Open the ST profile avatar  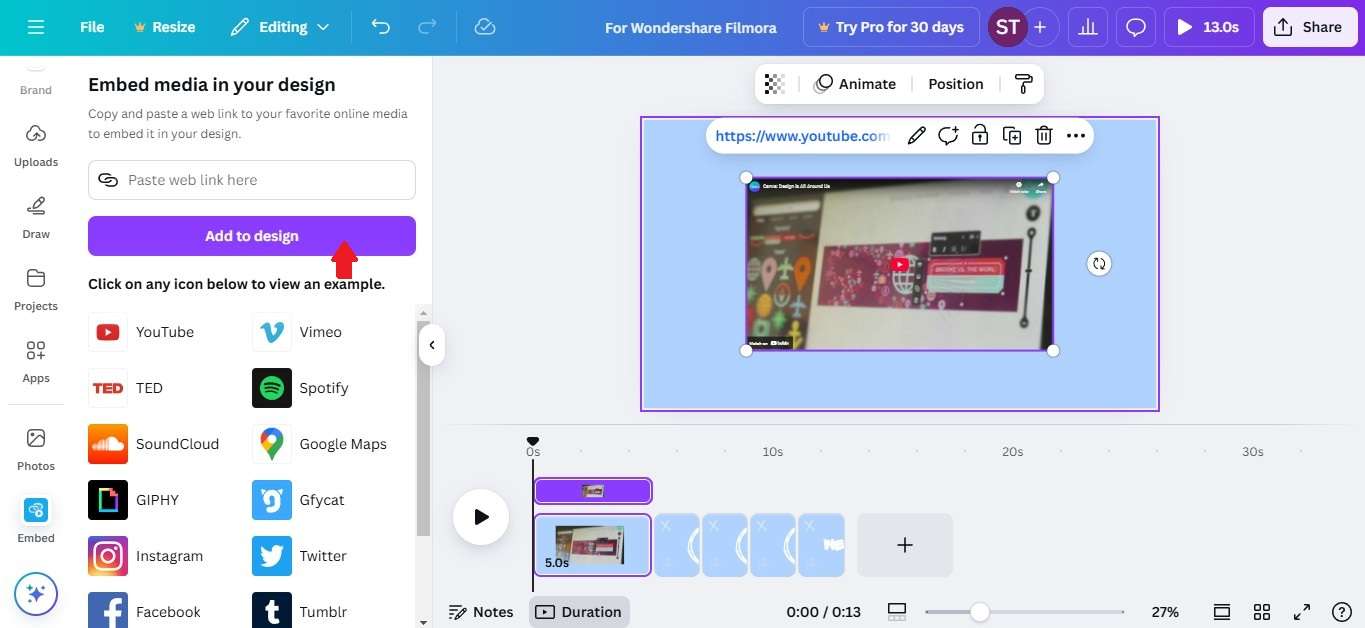coord(1007,27)
